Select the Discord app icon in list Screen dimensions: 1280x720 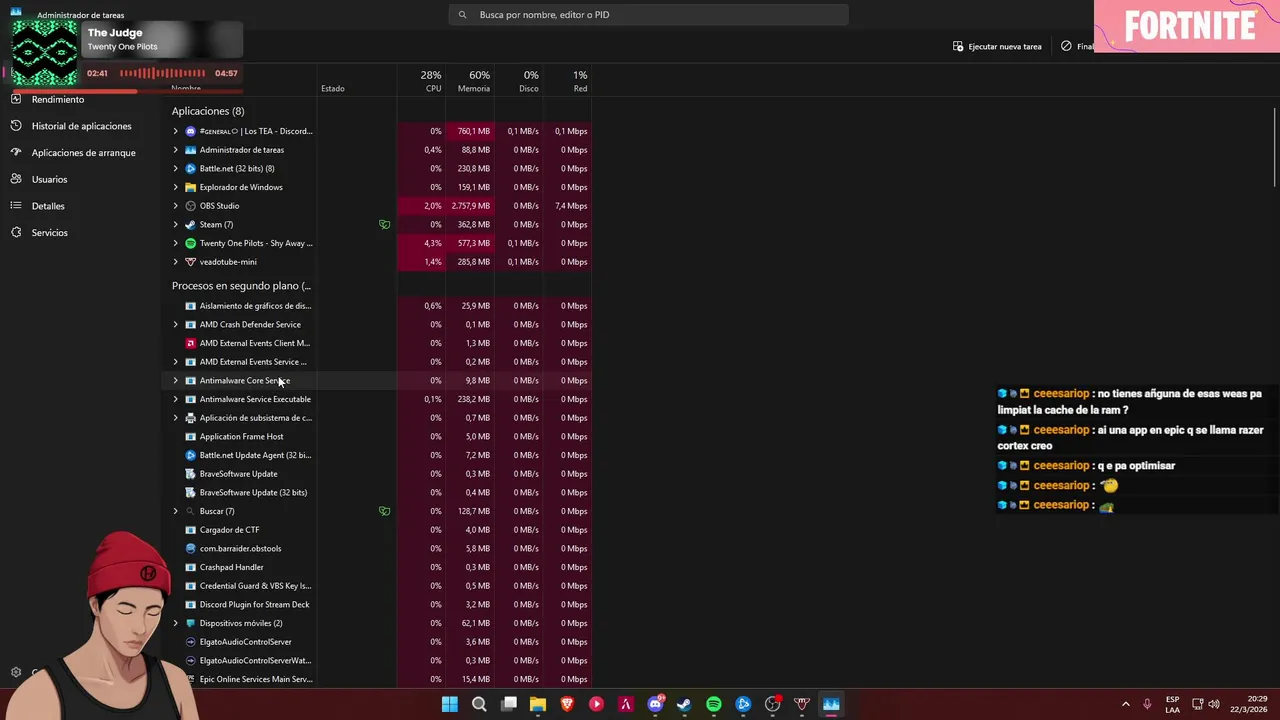pos(191,131)
